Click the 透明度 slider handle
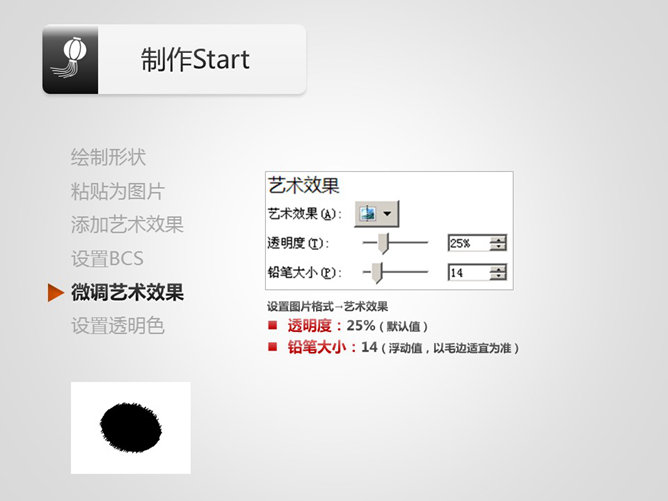Screen dimensions: 668x501 (382, 243)
